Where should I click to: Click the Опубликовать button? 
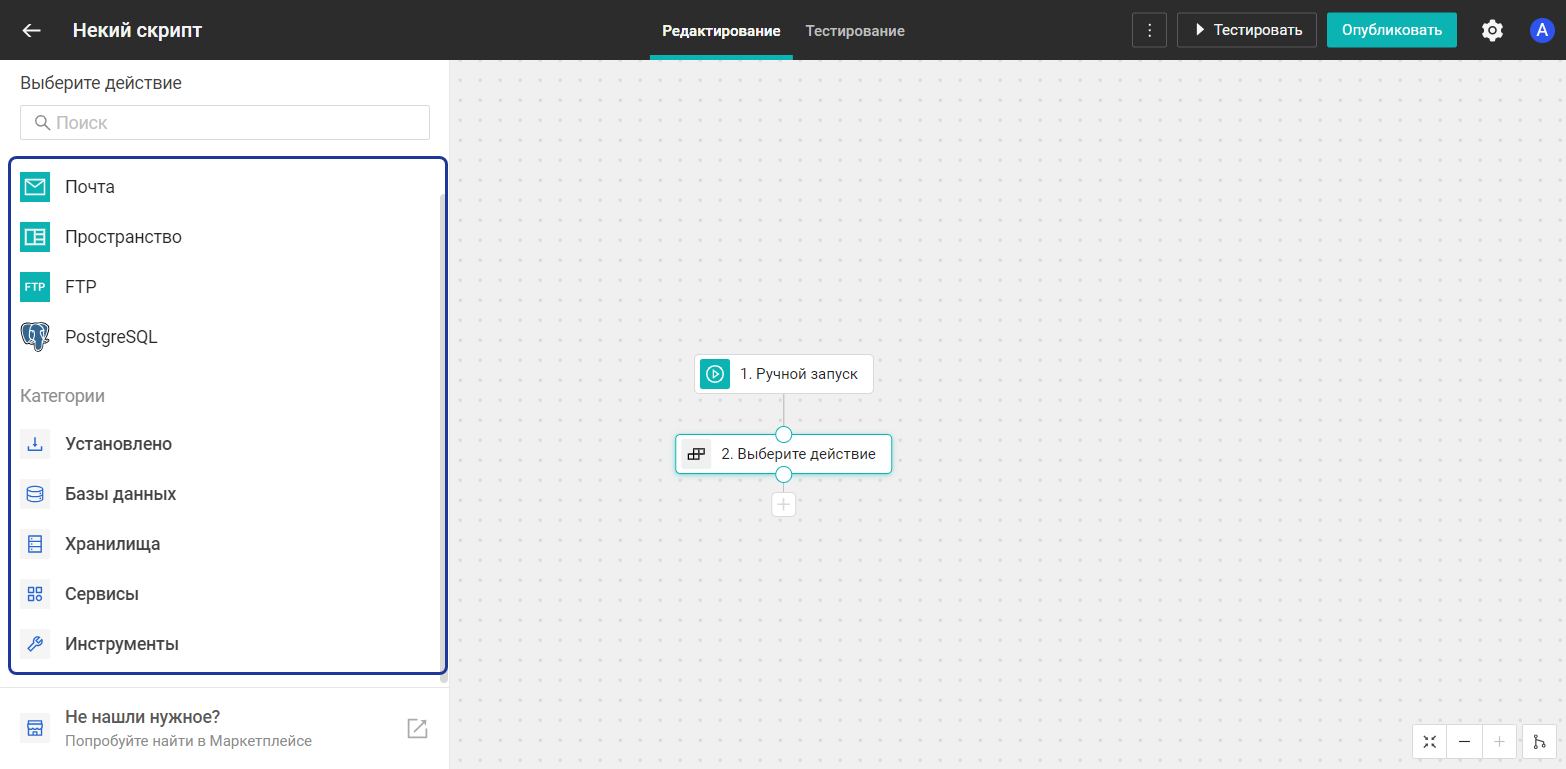click(x=1392, y=30)
